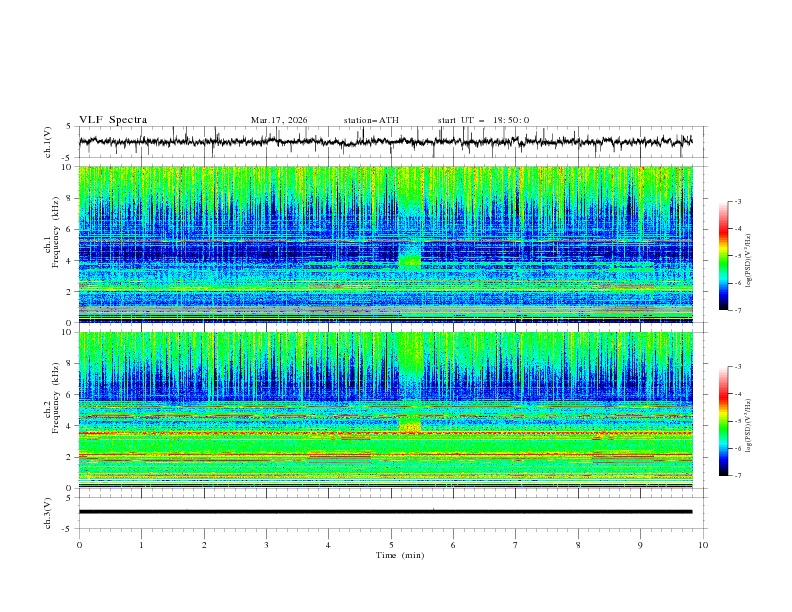Click the 'ch.1(V)' waveform axis label

click(48, 142)
